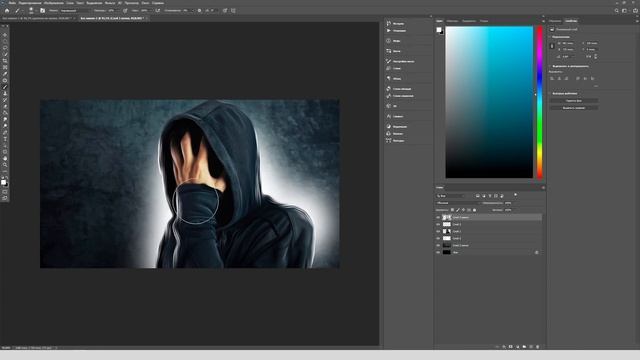
Task: Toggle the layer filtering on/off switch
Action: point(516,195)
